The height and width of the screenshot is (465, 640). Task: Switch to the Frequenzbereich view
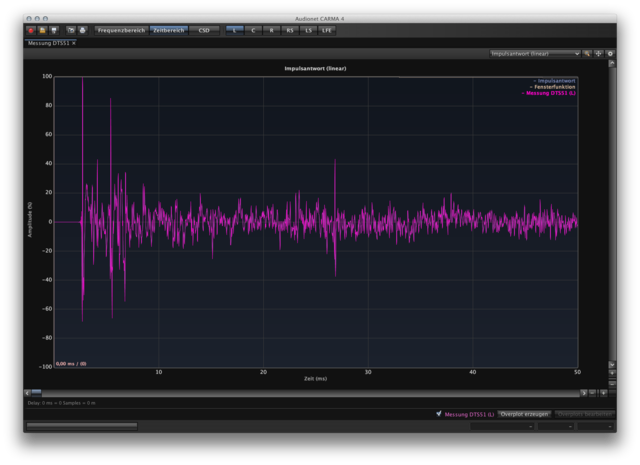click(x=121, y=30)
